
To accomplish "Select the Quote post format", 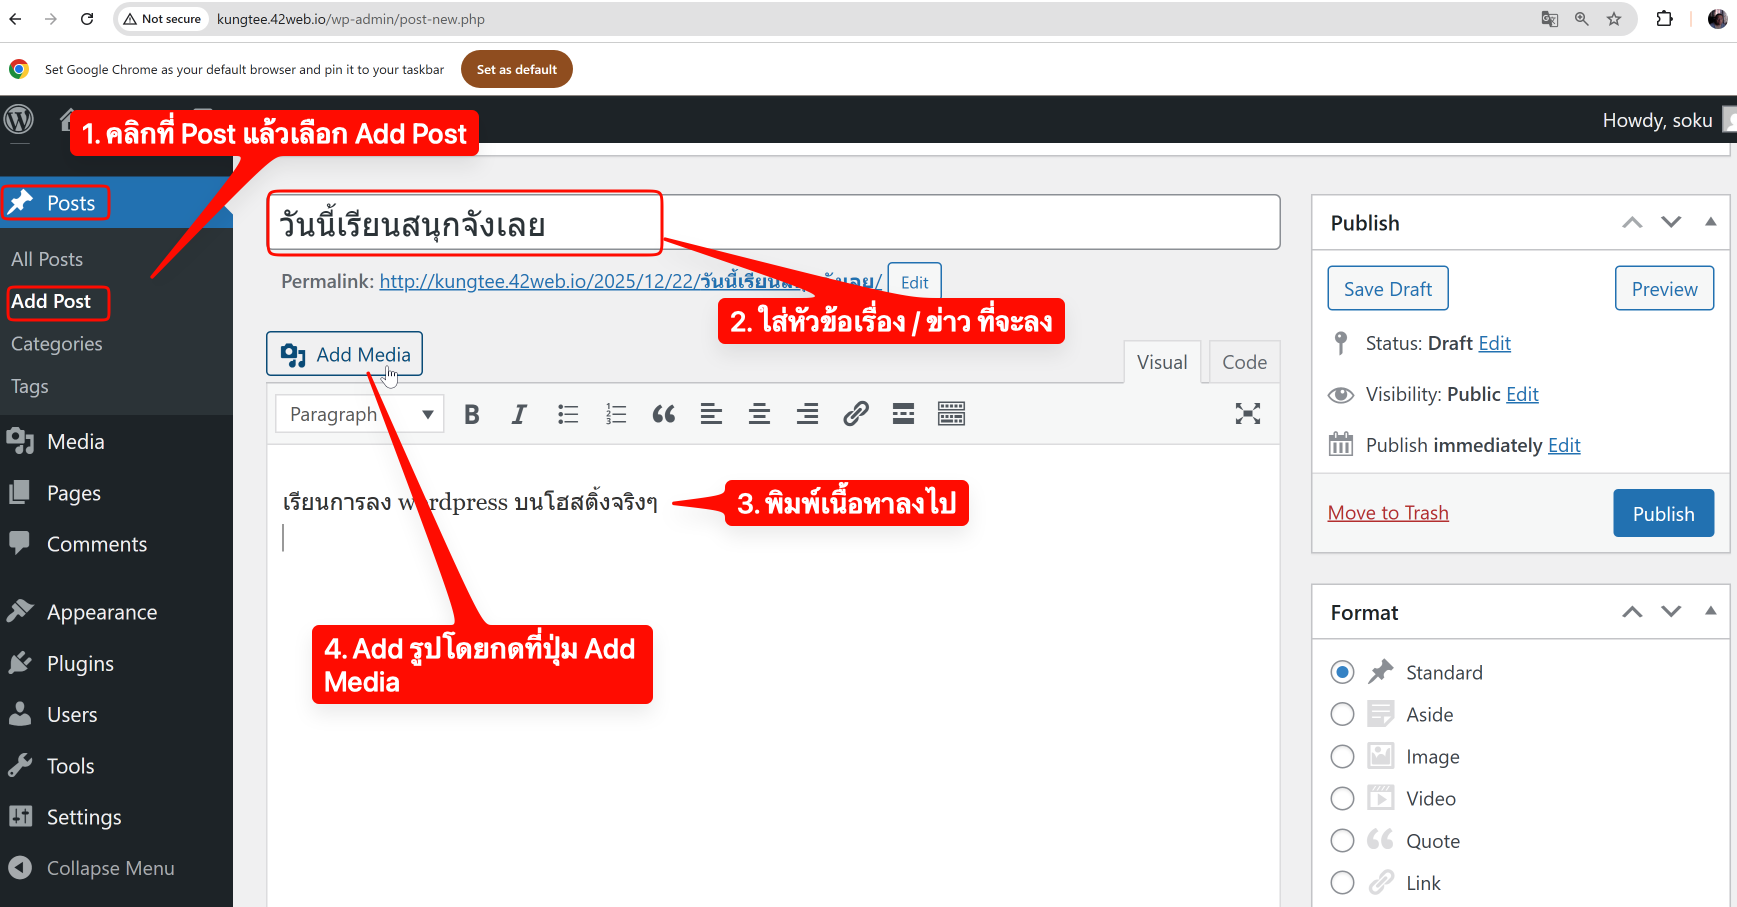I will (x=1342, y=841).
